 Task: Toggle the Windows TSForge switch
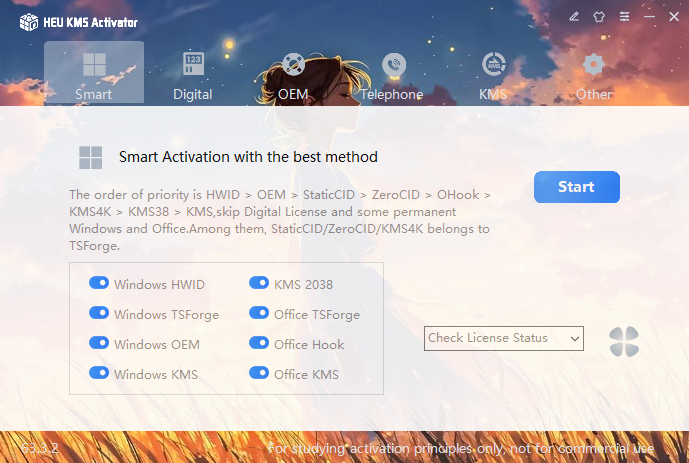99,313
